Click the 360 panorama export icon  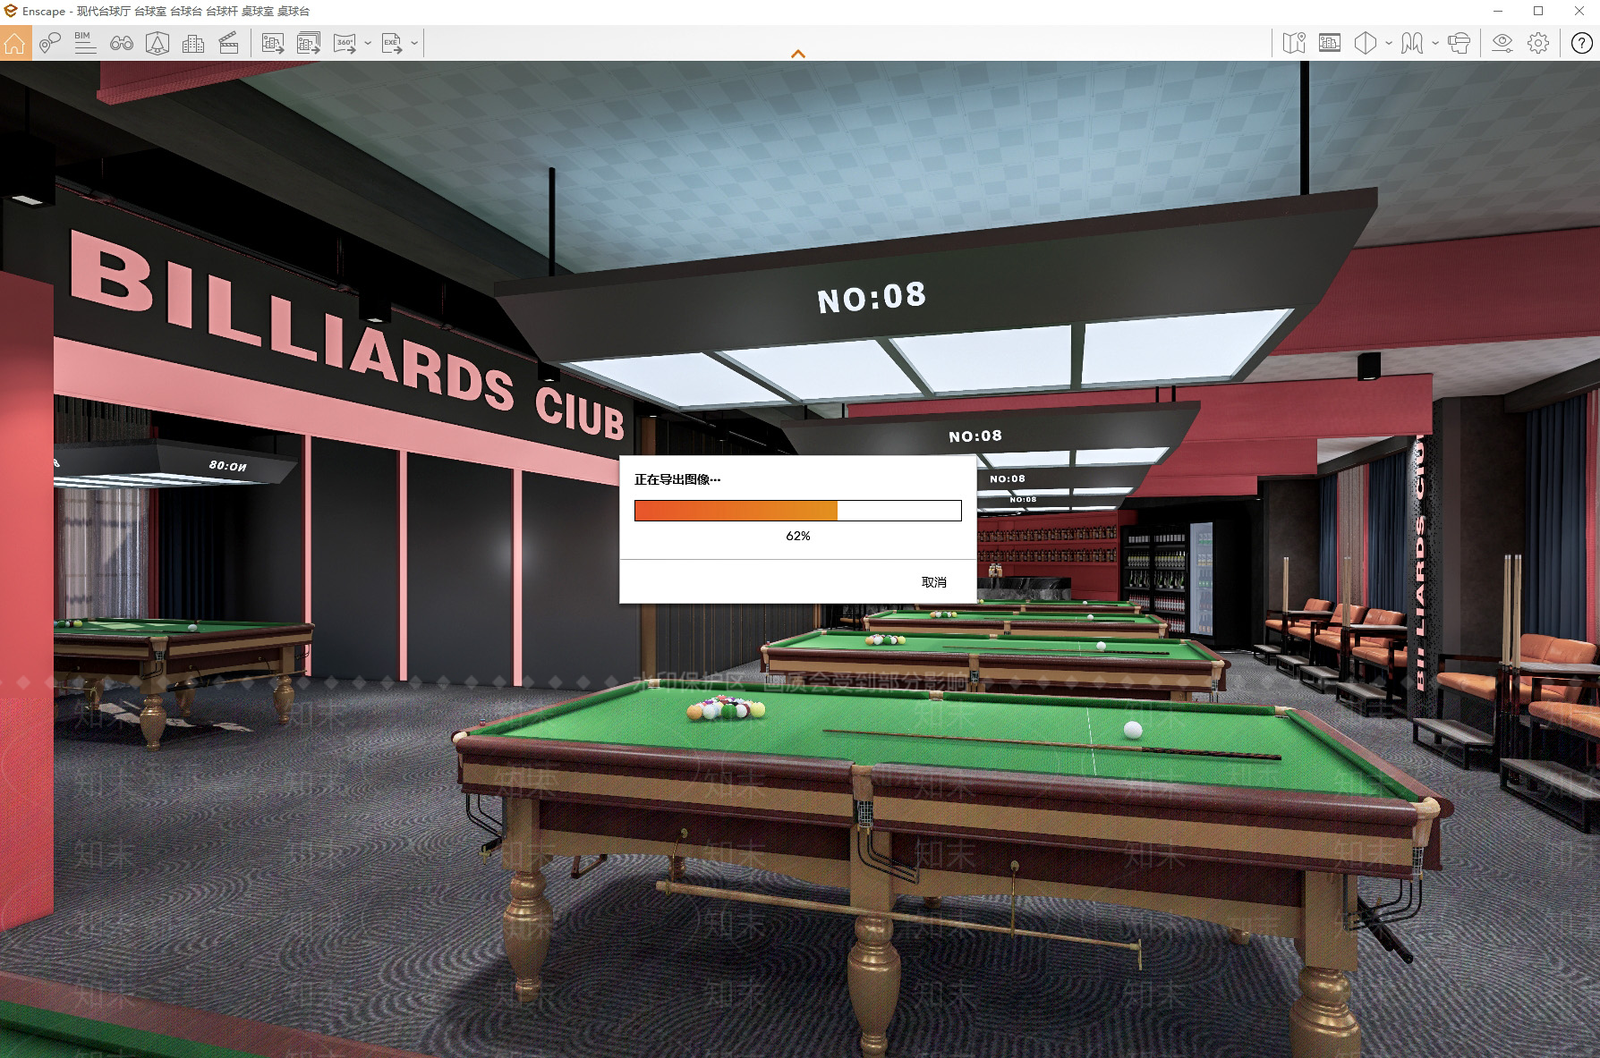(345, 43)
